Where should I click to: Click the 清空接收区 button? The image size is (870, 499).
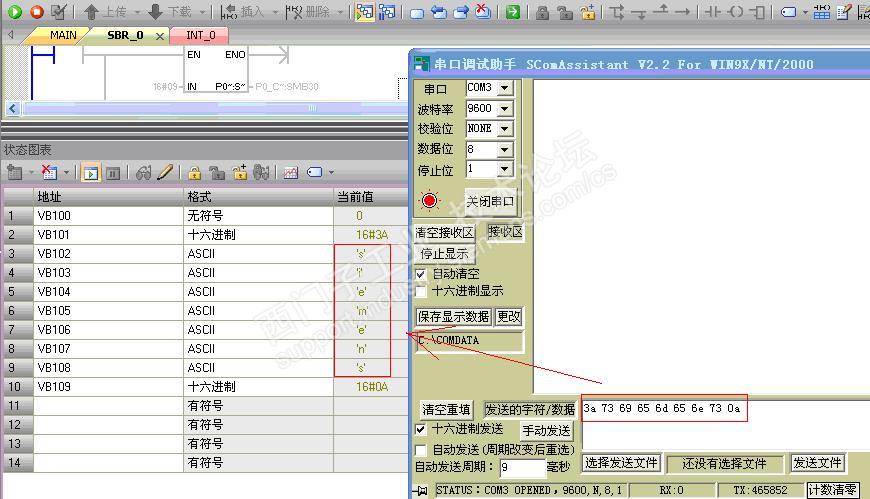click(x=444, y=233)
